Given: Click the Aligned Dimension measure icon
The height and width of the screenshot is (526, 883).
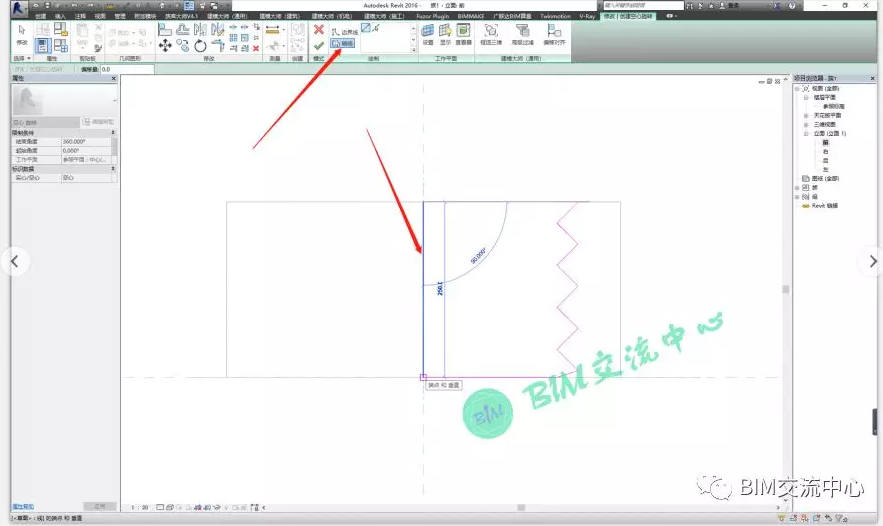Looking at the screenshot, I should point(273,30).
